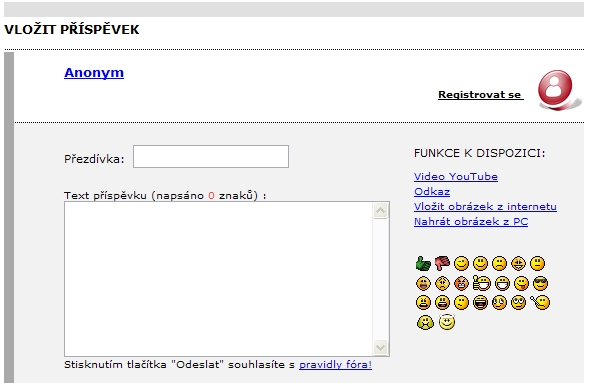Insert the worried crying face with raised brows
The width and height of the screenshot is (589, 383).
443,283
